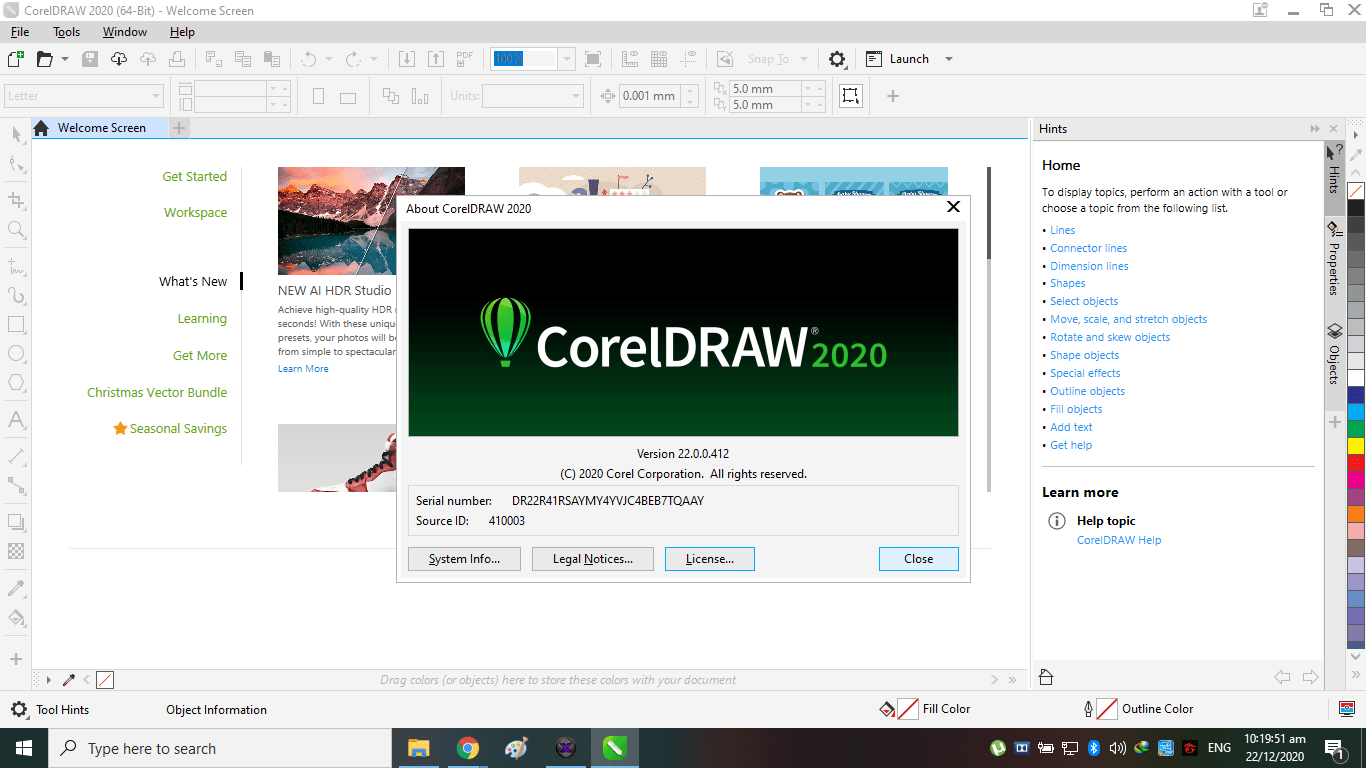Click the Windows Start button
Viewport: 1366px width, 768px height.
pyautogui.click(x=24, y=748)
